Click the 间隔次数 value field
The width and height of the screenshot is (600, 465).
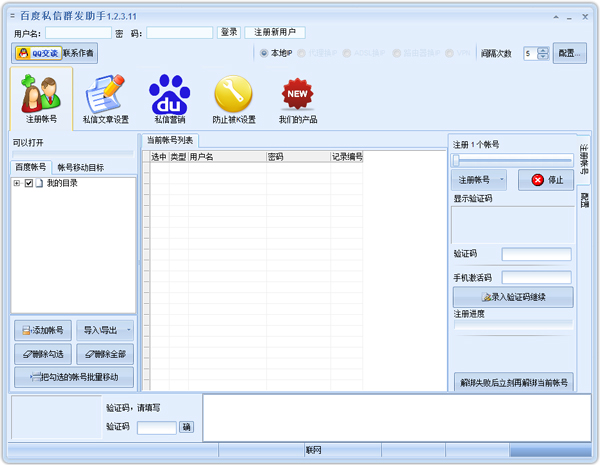pos(531,54)
